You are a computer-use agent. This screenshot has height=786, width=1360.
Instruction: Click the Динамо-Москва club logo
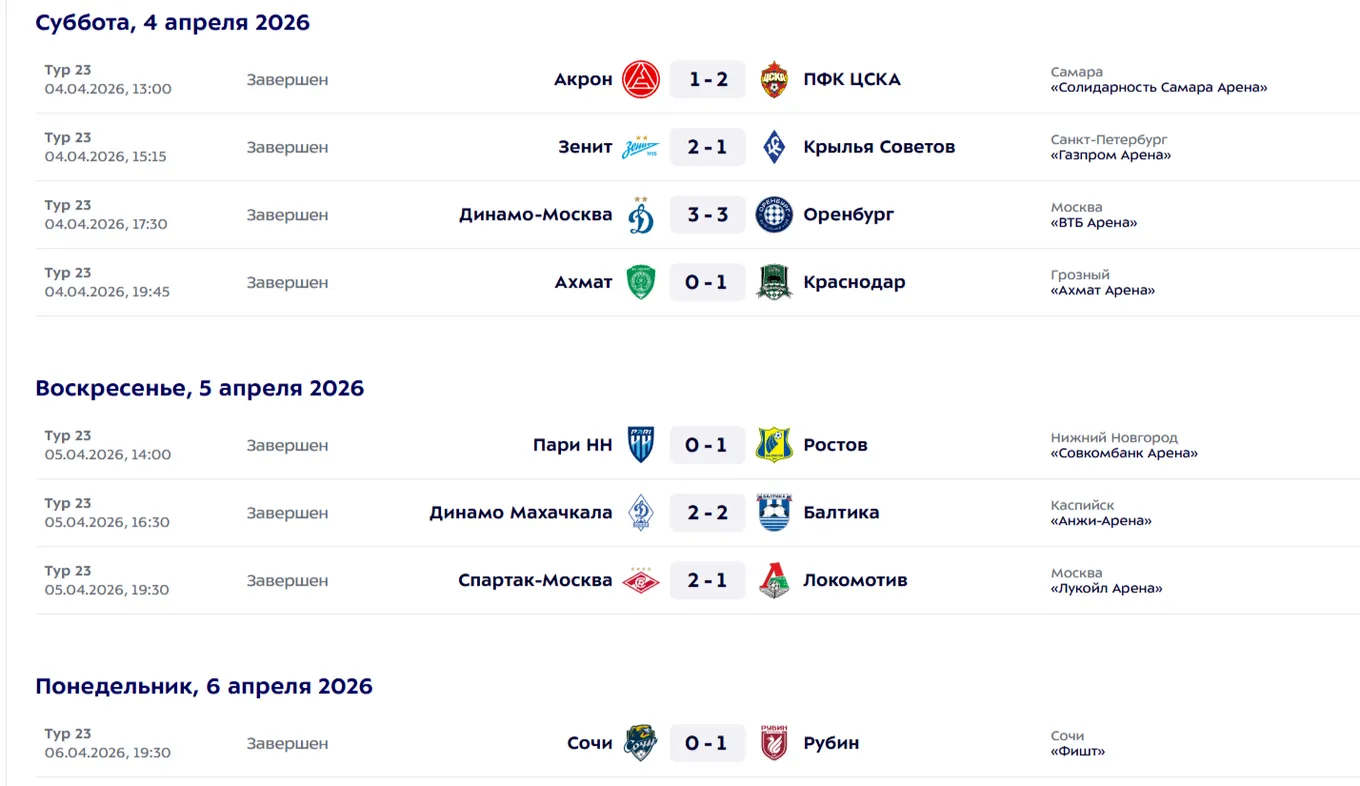click(641, 214)
